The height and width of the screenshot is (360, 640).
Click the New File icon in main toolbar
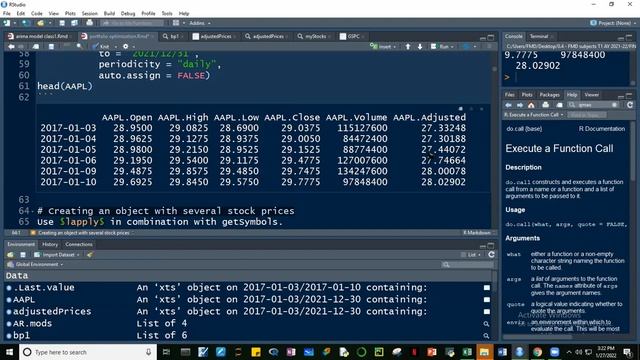[7, 23]
